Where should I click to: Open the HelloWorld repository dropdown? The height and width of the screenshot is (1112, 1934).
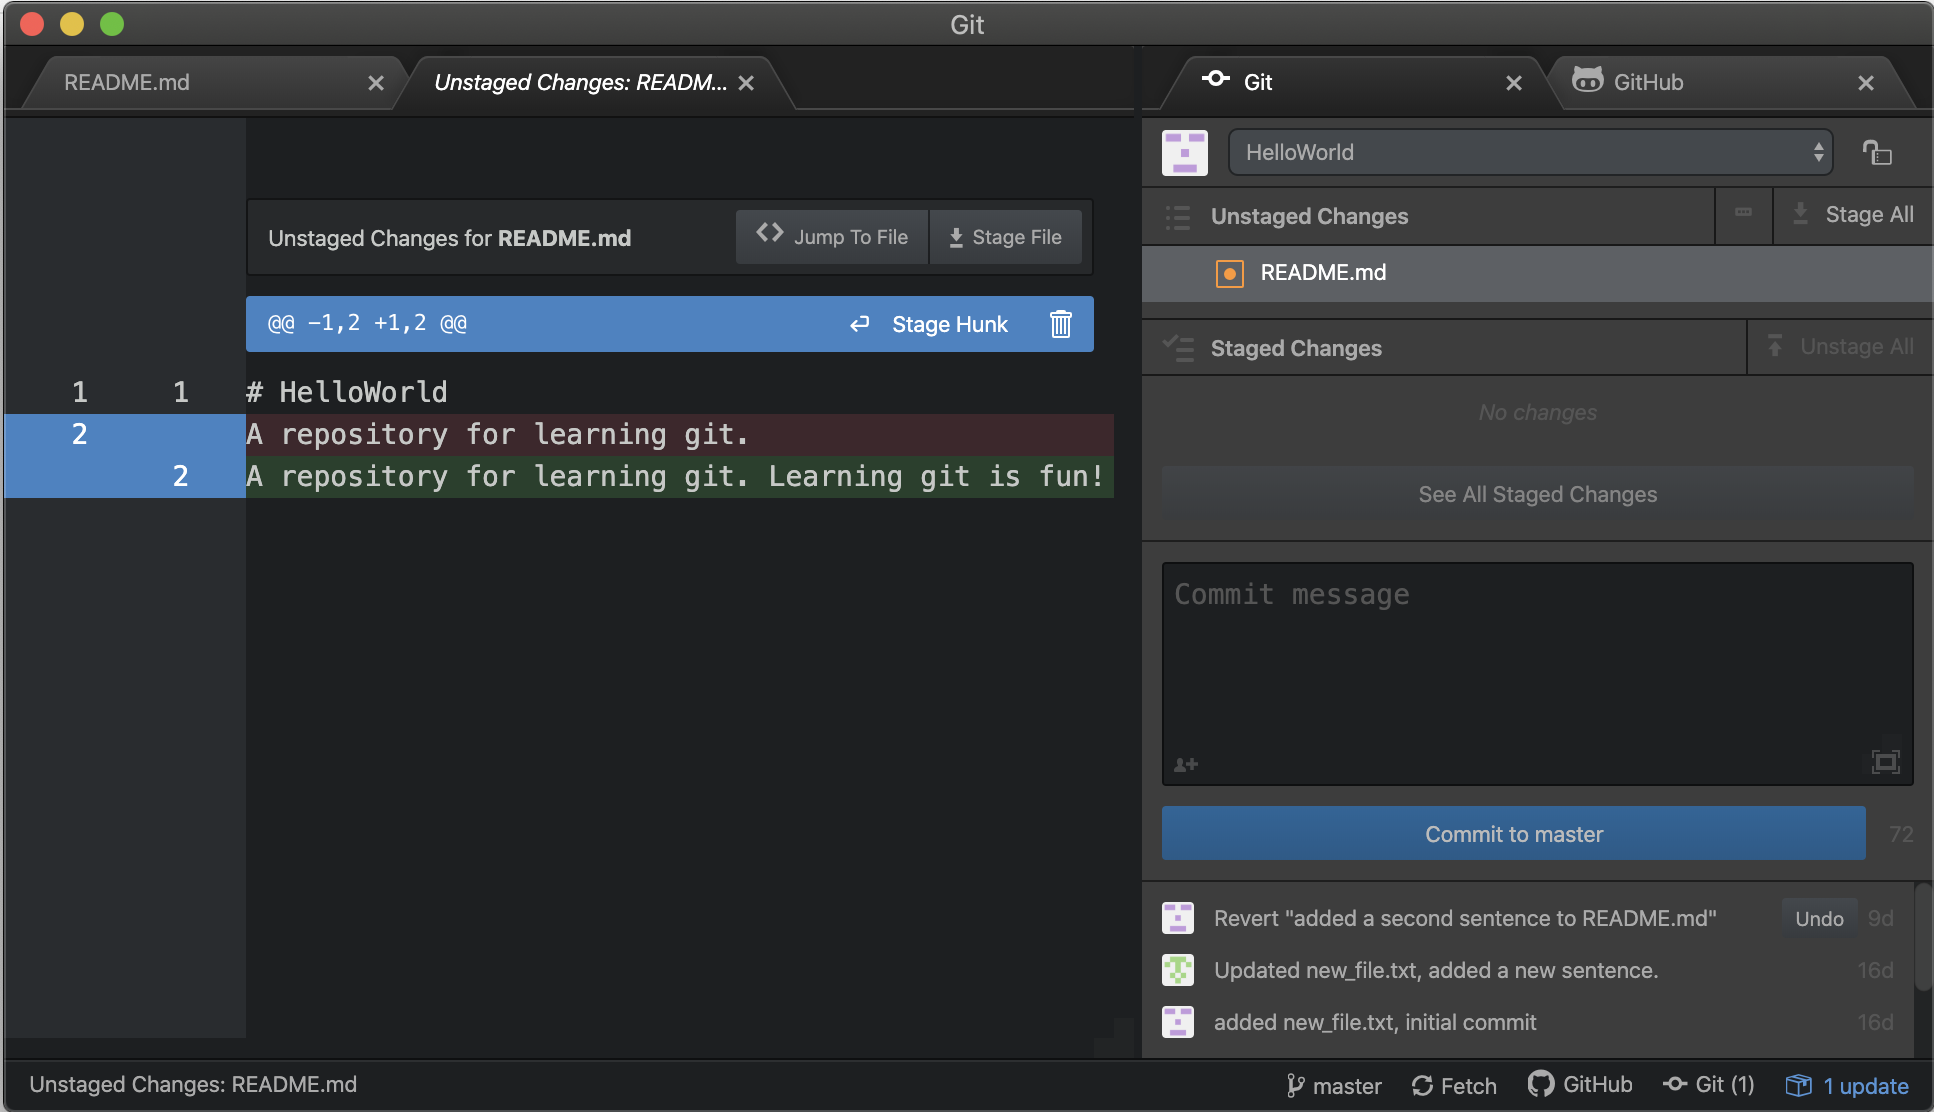[x=1529, y=153]
